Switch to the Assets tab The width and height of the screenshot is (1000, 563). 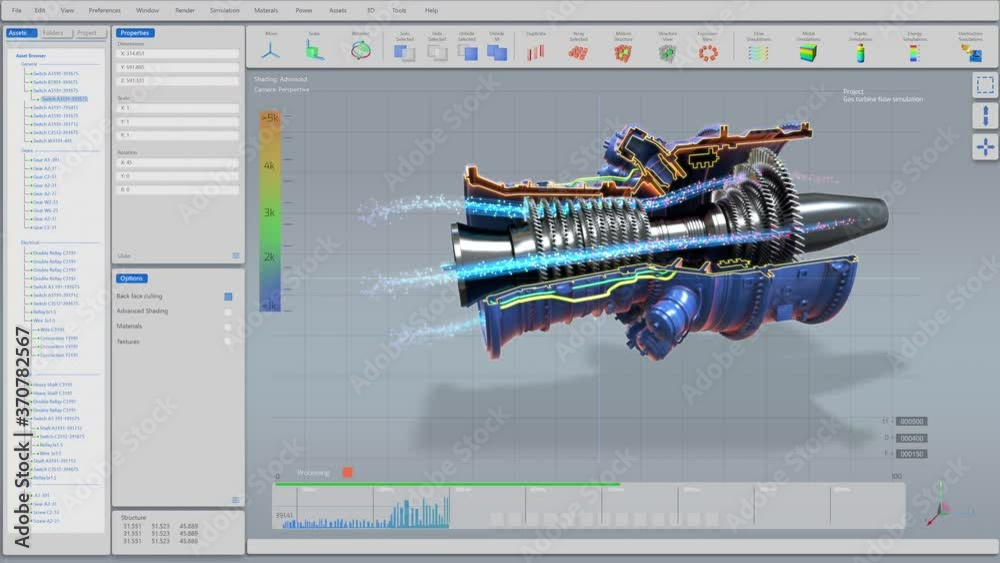21,33
